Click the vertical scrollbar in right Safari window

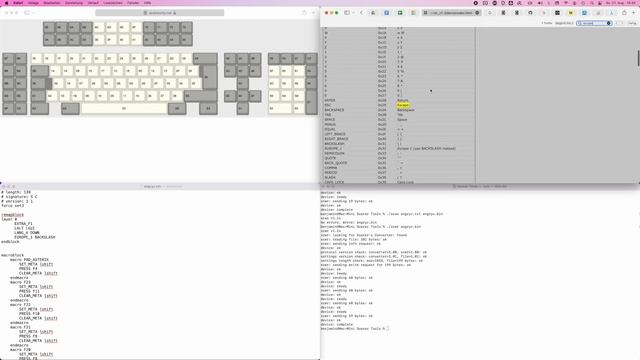(x=638, y=58)
